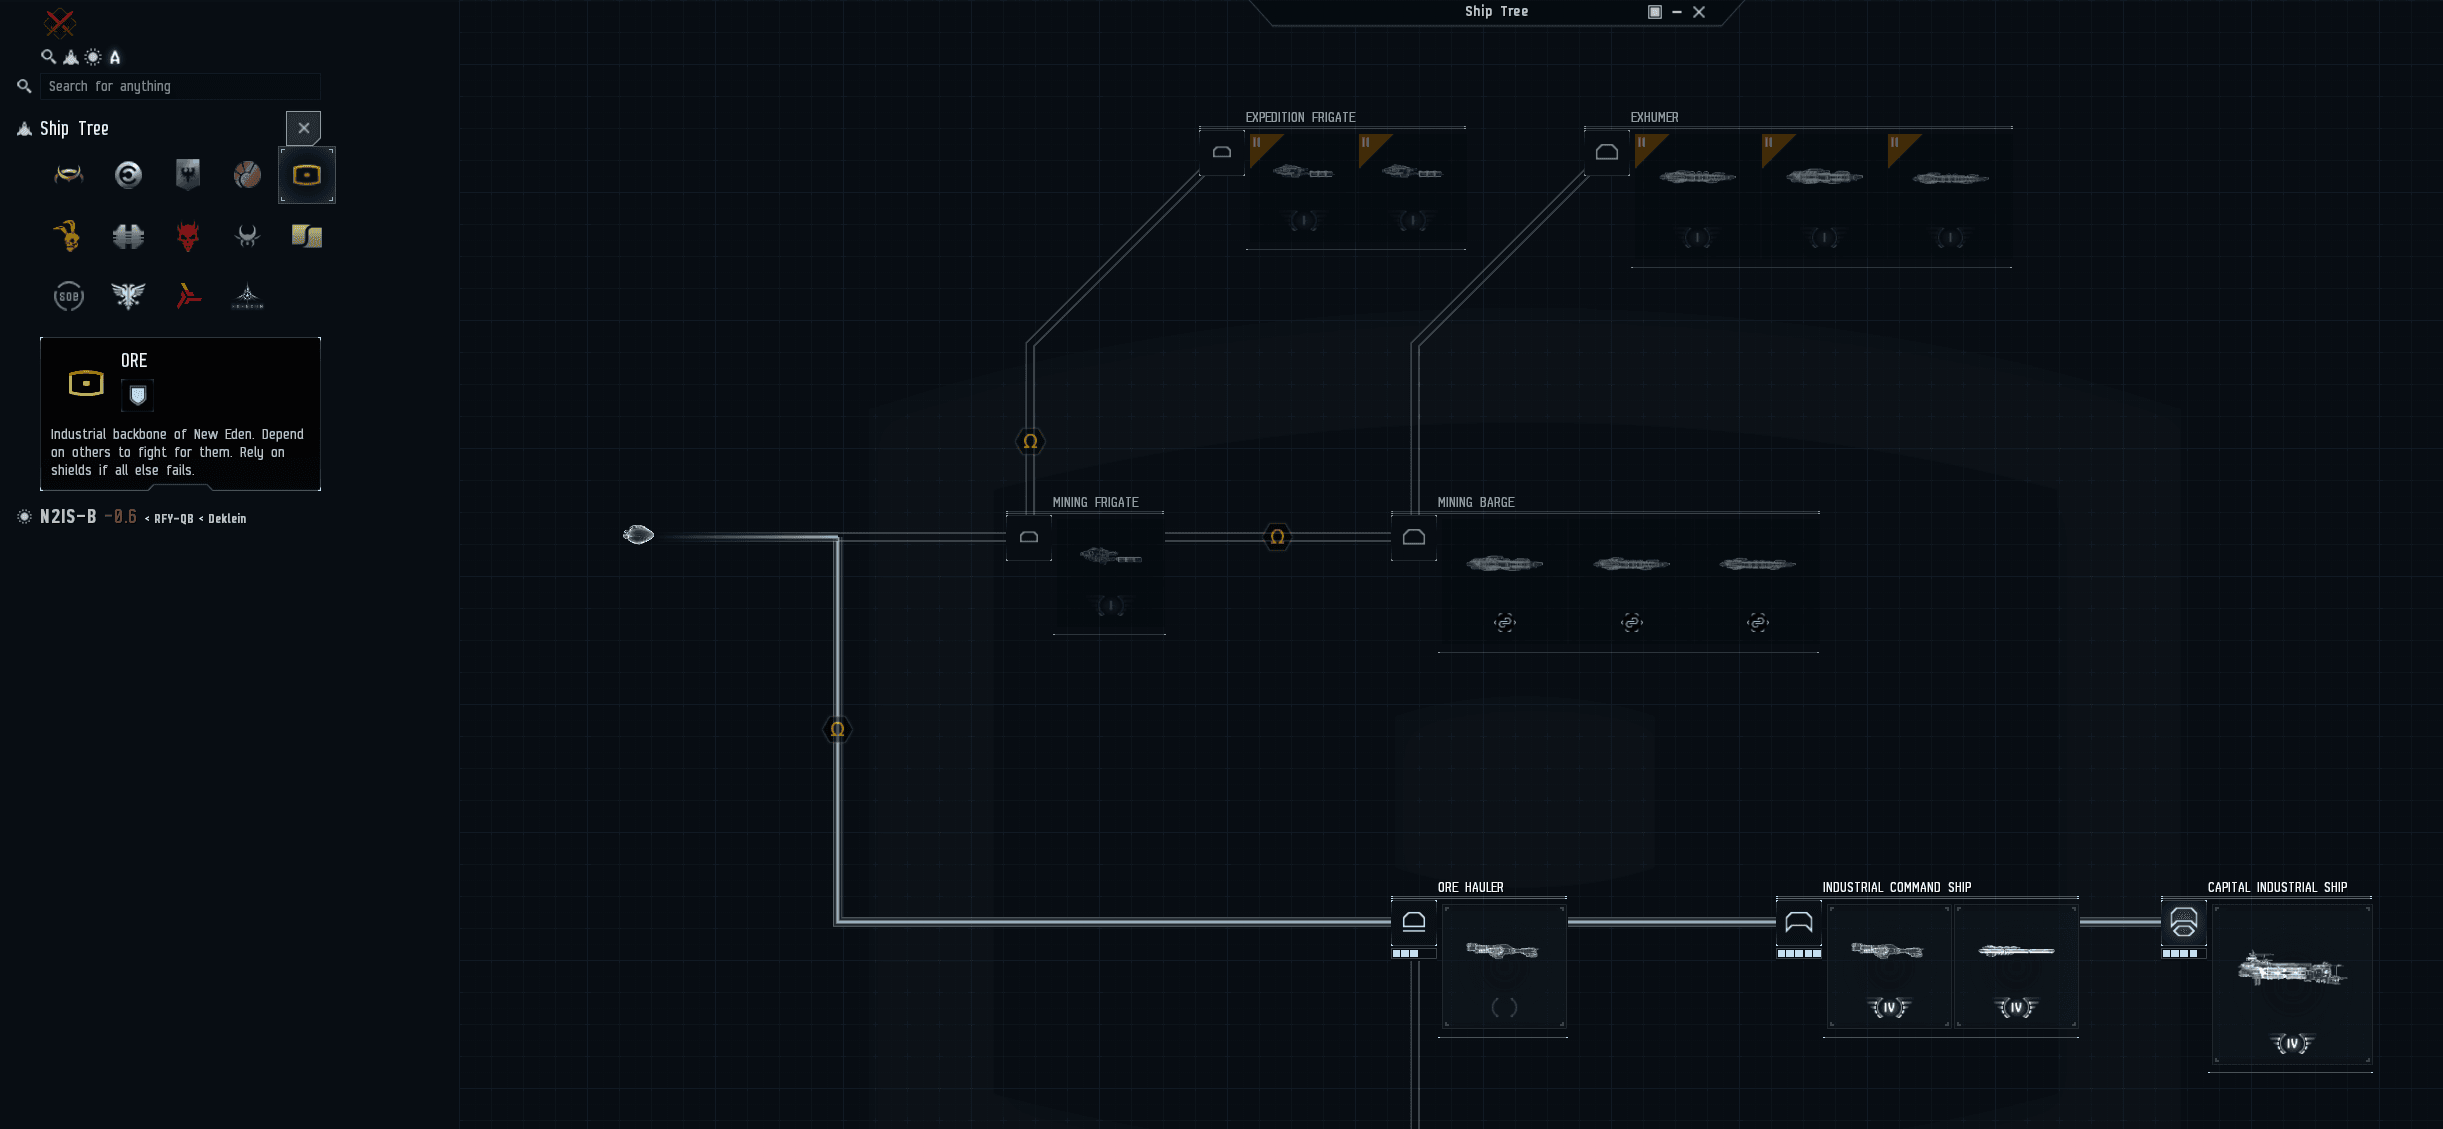The image size is (2443, 1129).
Task: Click the MINING BARGE group label
Action: [1476, 502]
